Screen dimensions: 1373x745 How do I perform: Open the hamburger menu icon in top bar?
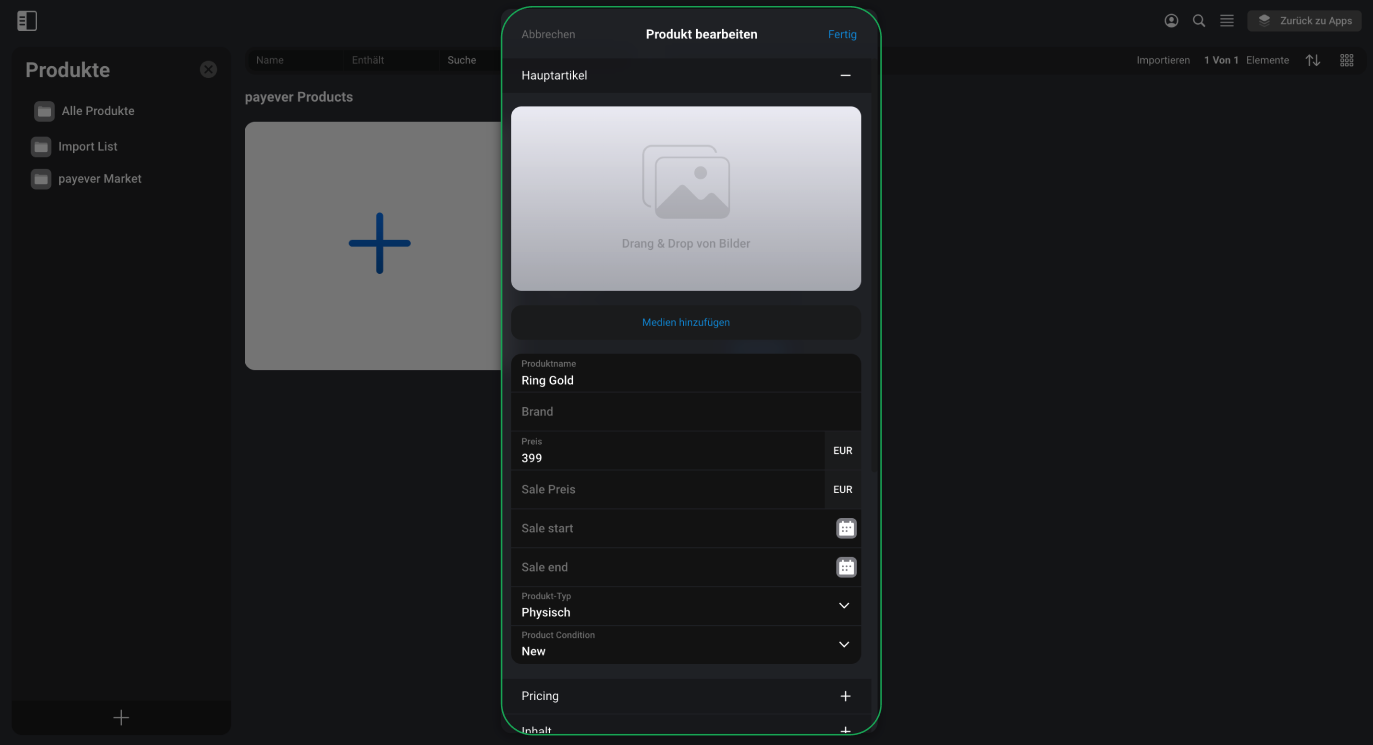1227,21
